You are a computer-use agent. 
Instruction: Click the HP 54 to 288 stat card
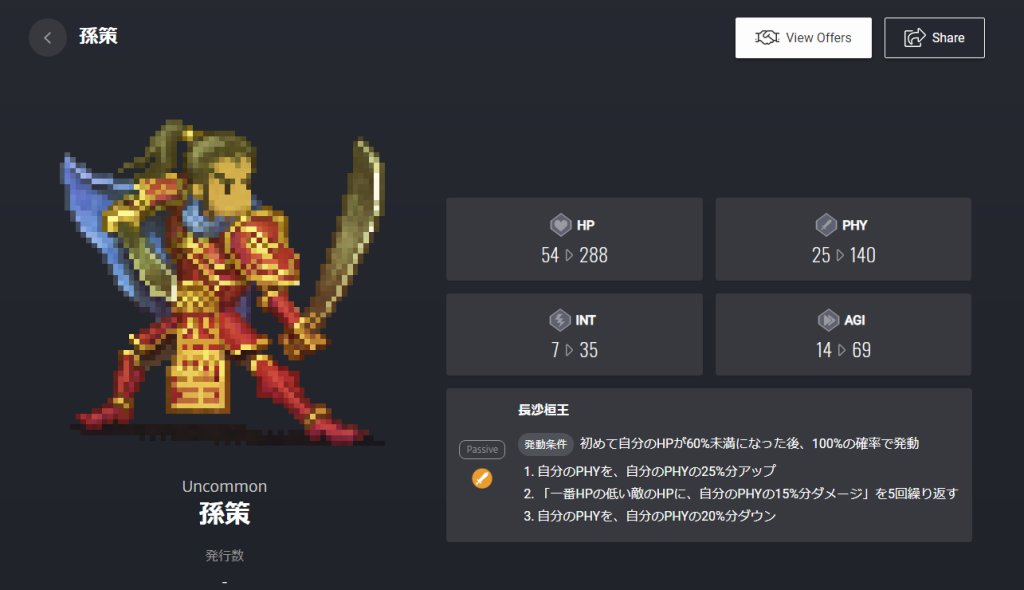(x=574, y=239)
